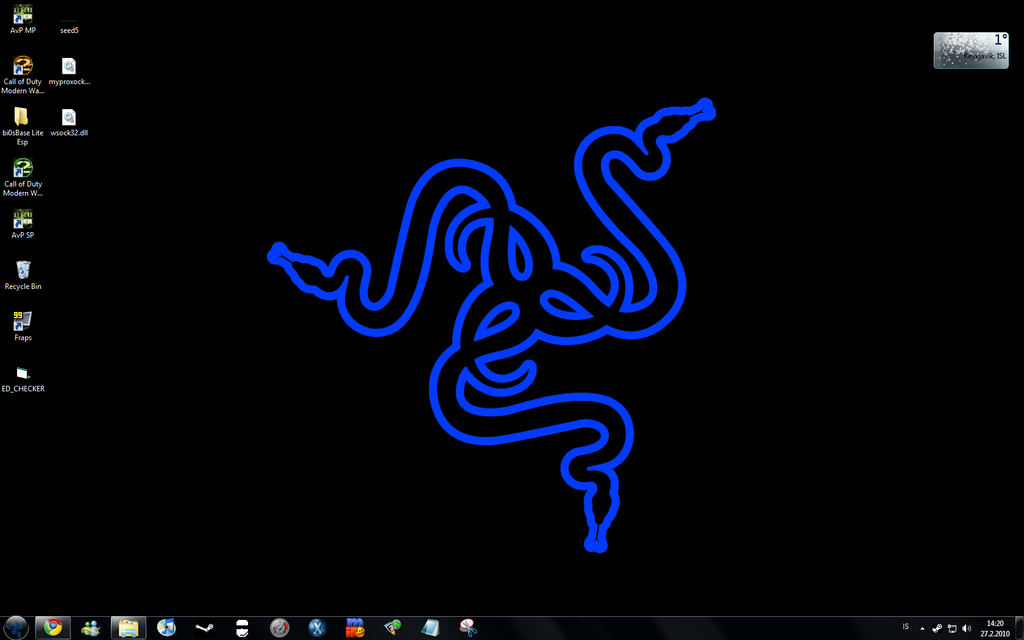Select the myproxock file on the desktop
The height and width of the screenshot is (640, 1024).
tap(69, 71)
